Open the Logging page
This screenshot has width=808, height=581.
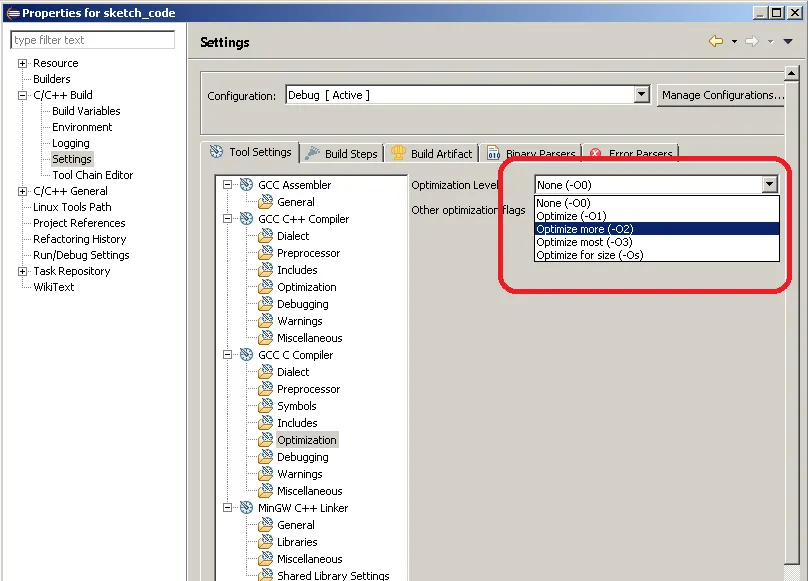pos(71,143)
